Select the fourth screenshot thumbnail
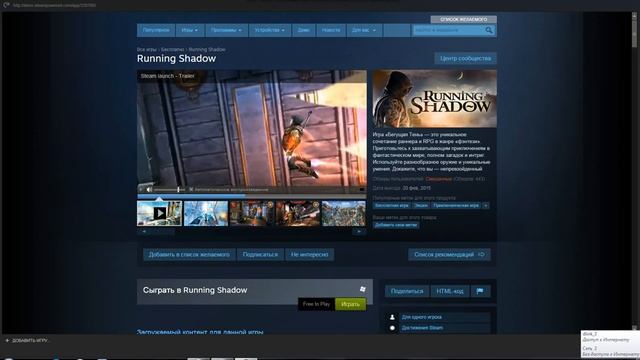Viewport: 640px width, 360px height. (x=298, y=213)
